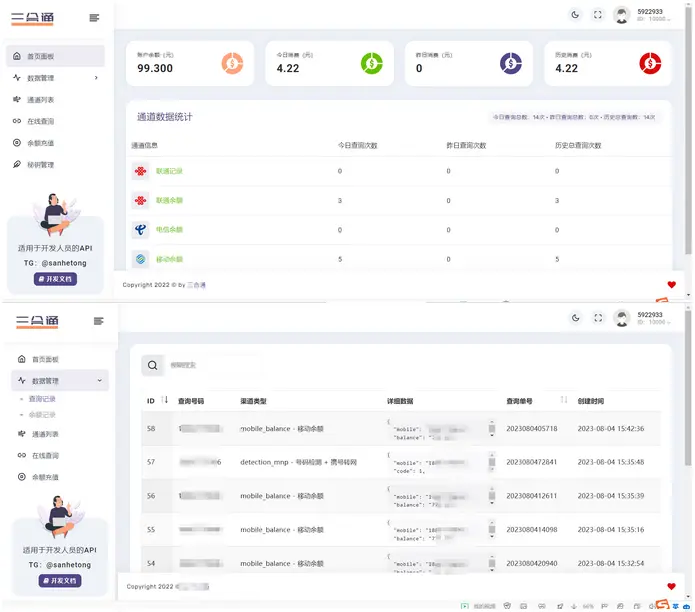Select 首页面板 in upper dashboard sidebar
The image size is (695, 612).
(x=55, y=56)
